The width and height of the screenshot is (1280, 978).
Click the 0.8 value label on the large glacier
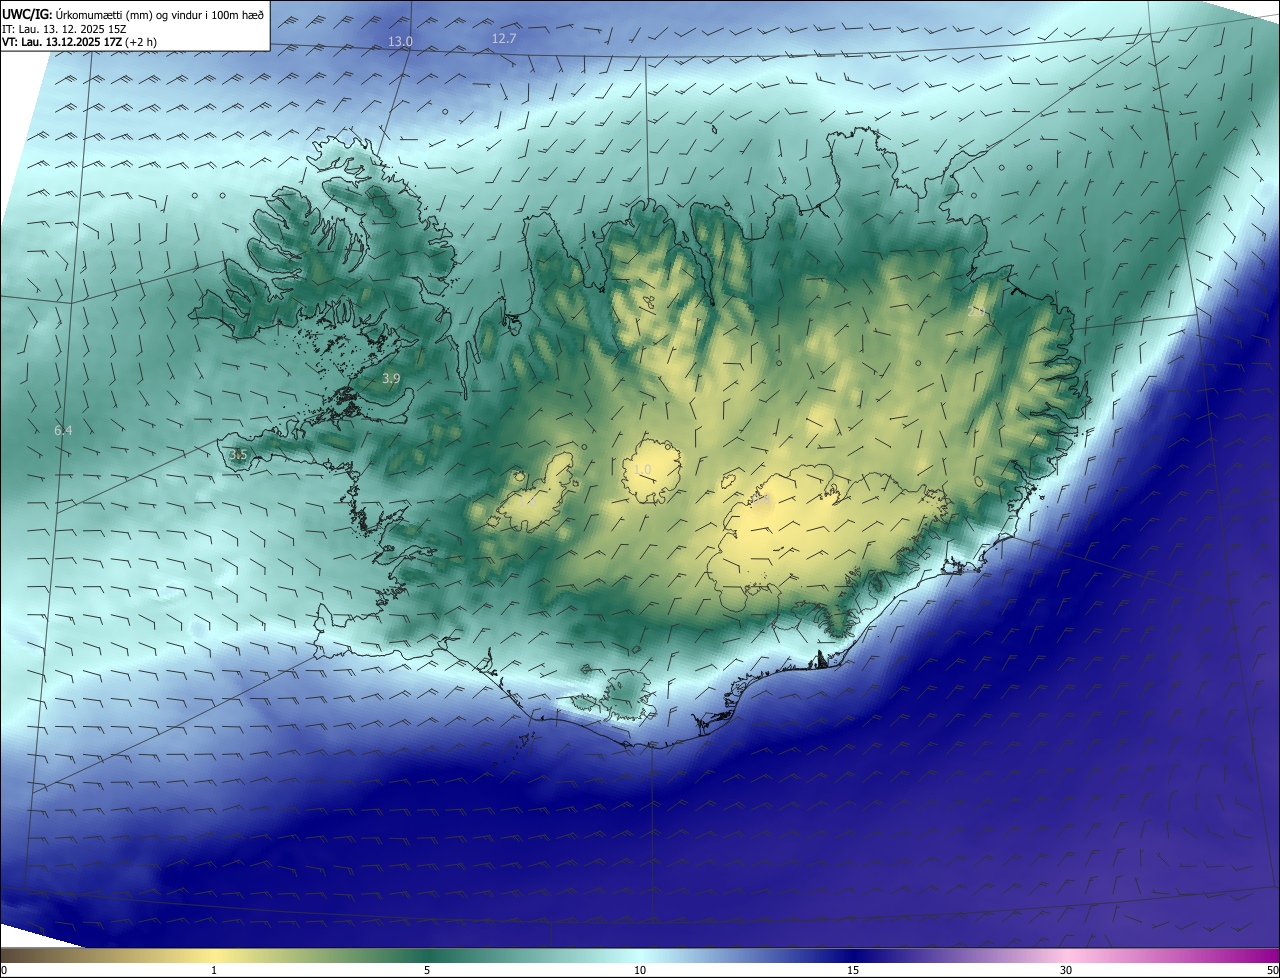click(x=761, y=499)
